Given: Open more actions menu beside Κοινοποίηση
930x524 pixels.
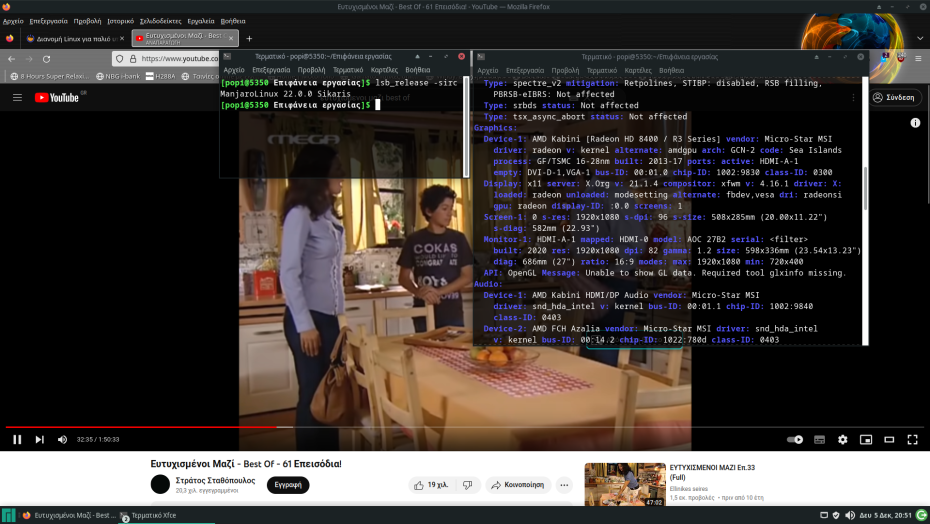Looking at the screenshot, I should point(564,485).
